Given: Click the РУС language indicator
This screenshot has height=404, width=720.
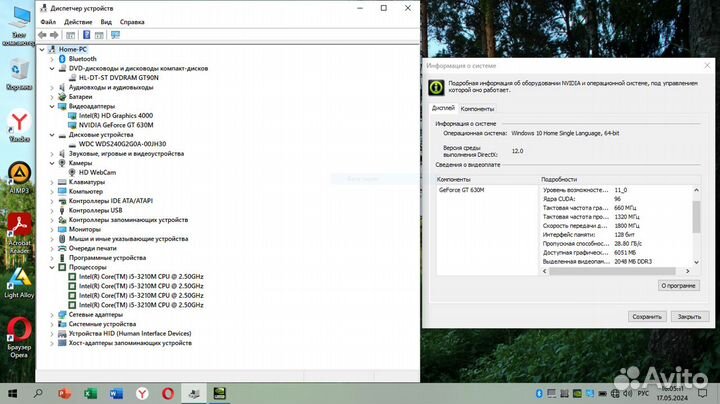Looking at the screenshot, I should coord(644,394).
